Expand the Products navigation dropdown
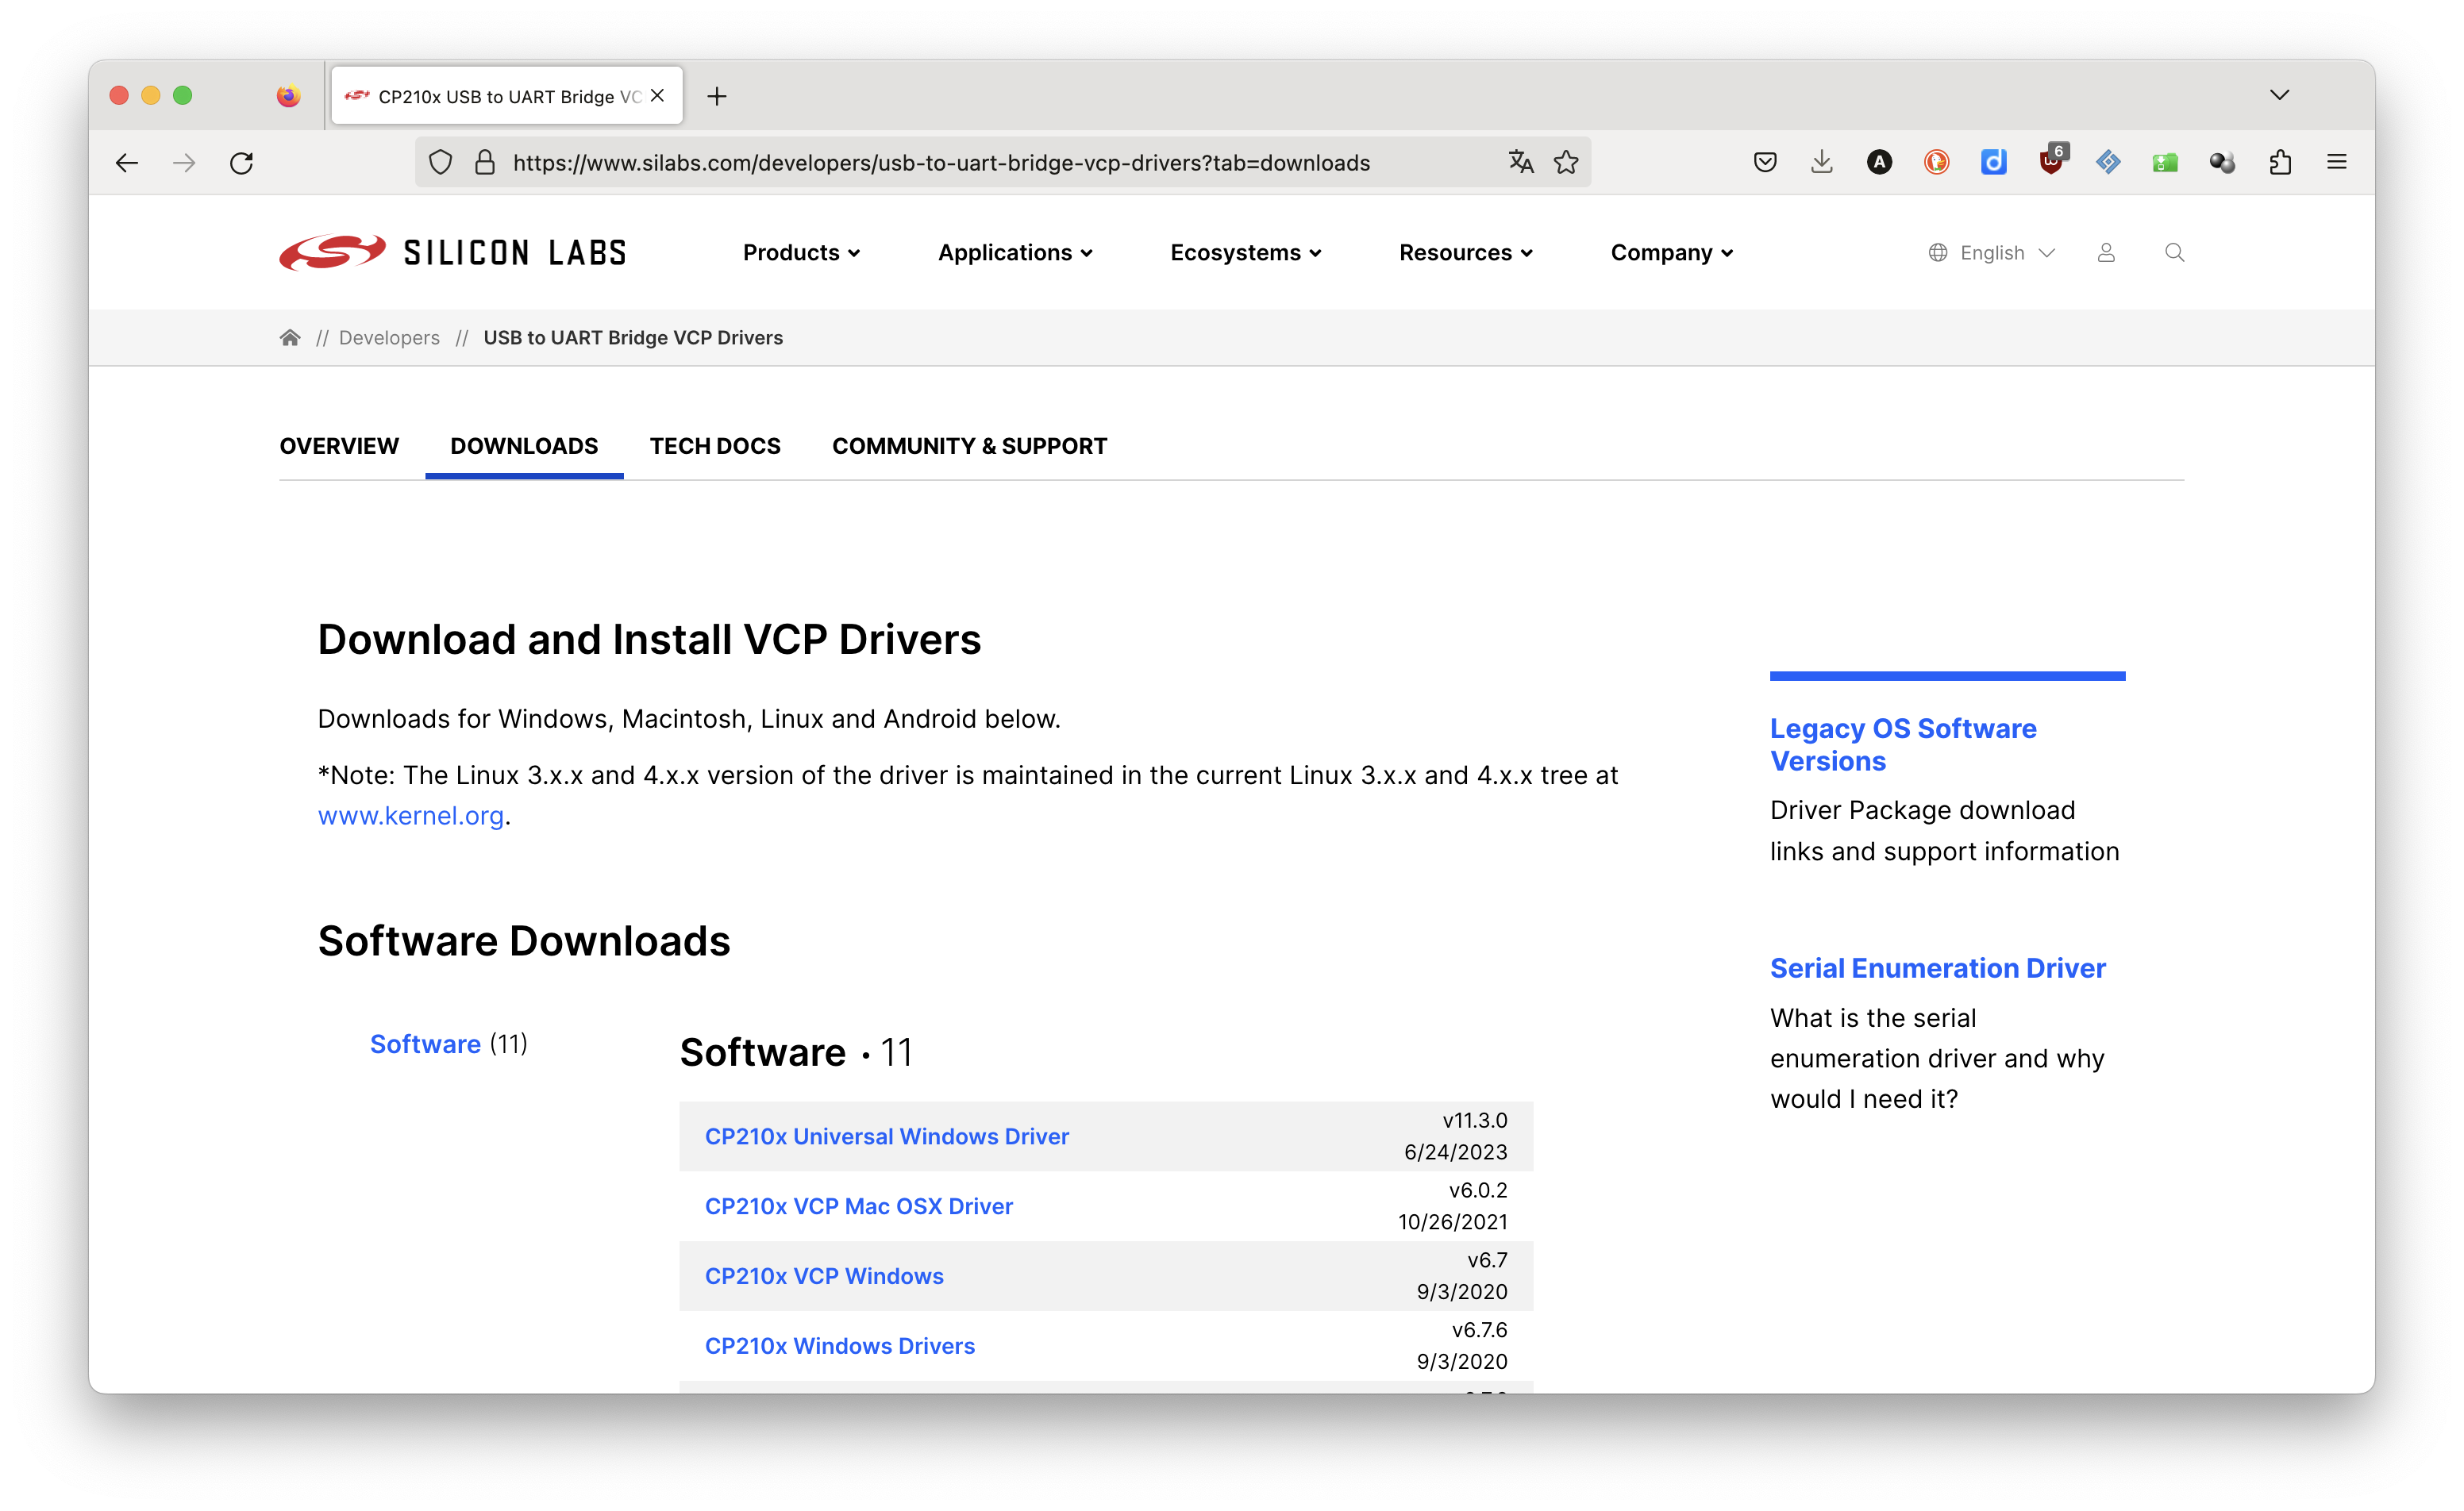 (801, 253)
